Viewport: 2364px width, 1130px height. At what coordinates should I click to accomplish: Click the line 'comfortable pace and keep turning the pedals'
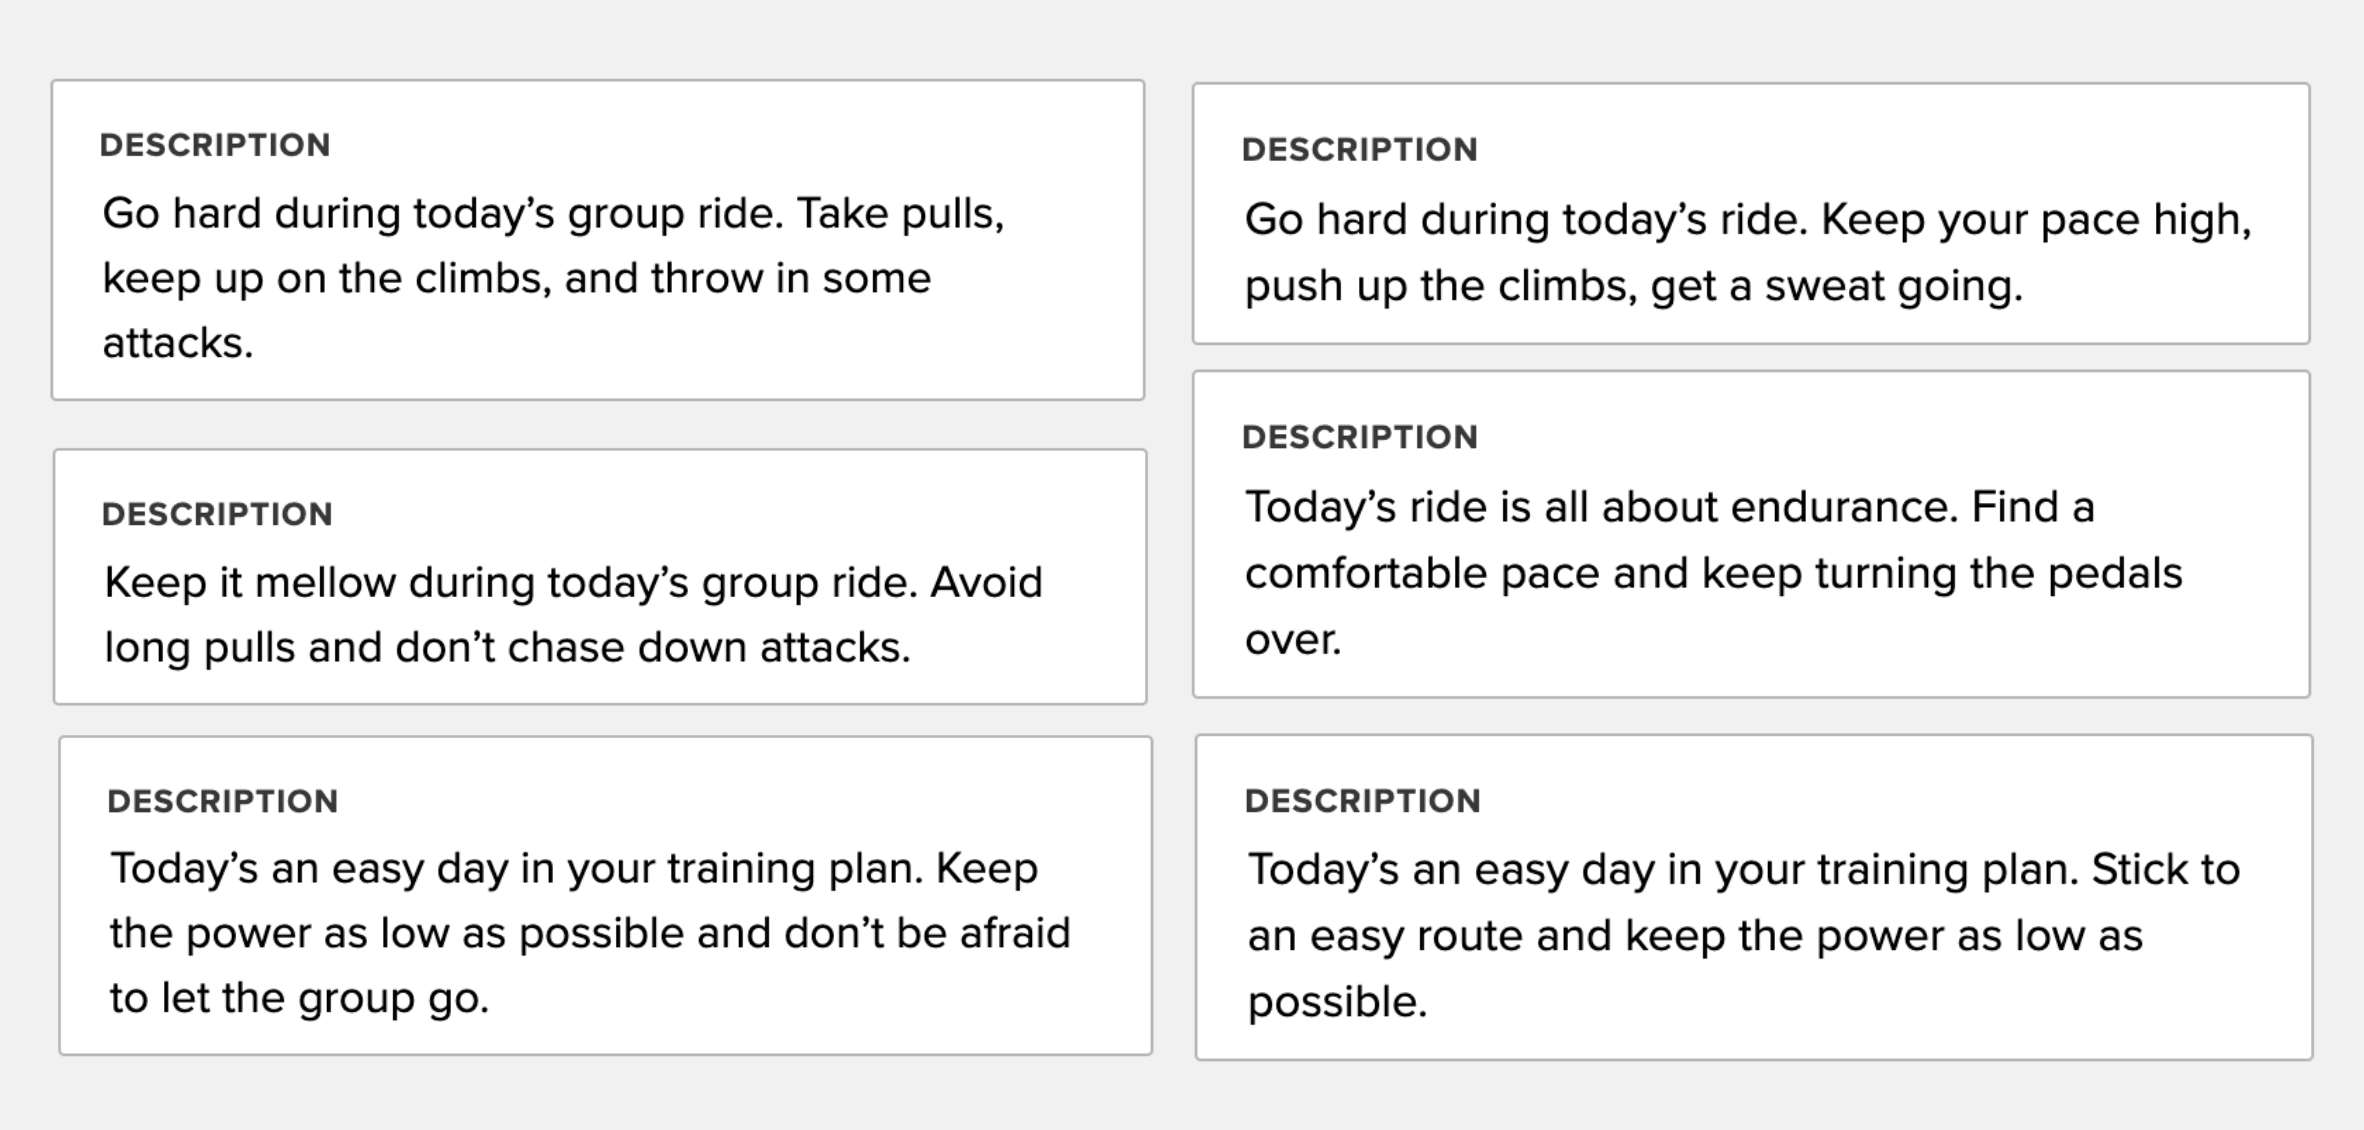pos(1713,574)
